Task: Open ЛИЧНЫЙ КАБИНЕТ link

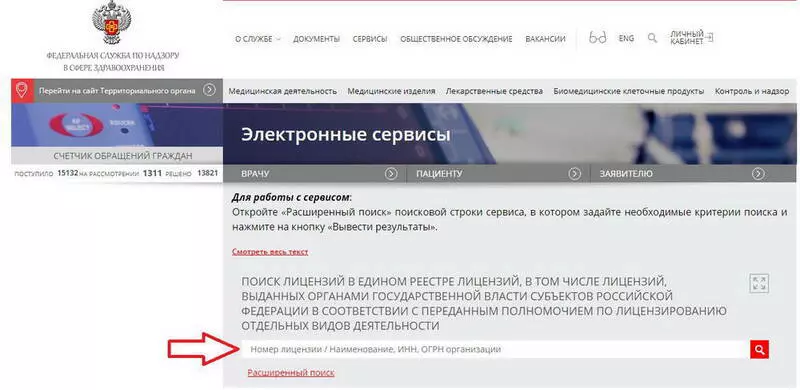Action: pos(687,37)
